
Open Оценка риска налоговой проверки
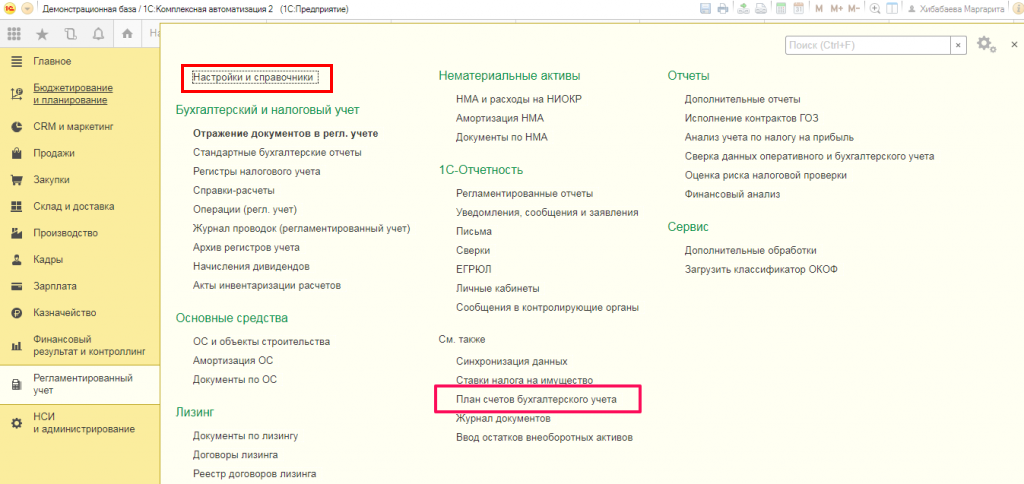tap(765, 175)
